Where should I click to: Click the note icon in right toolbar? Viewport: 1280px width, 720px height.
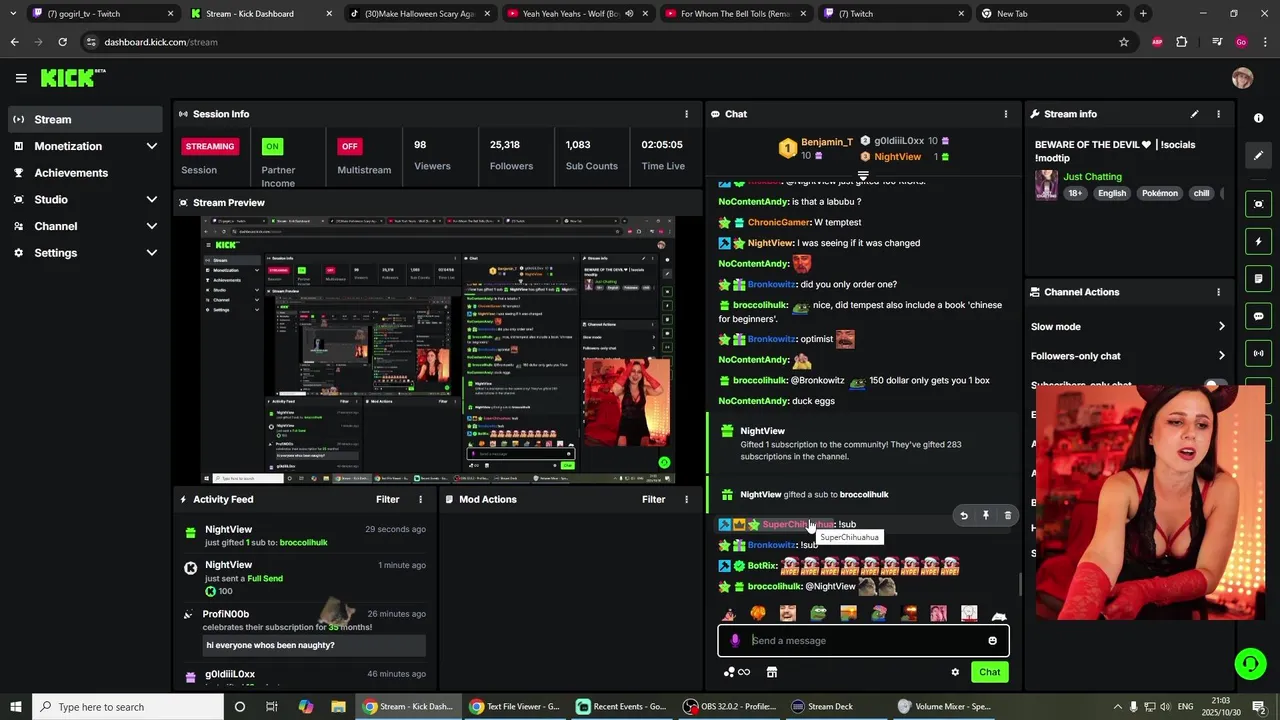[x=1258, y=278]
